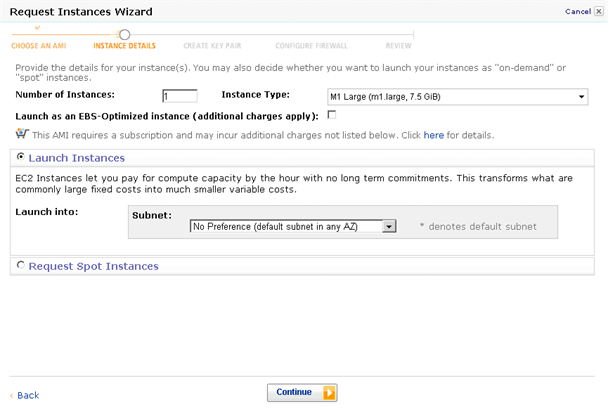Select the Launch Instances radio button
609x412 pixels.
(x=21, y=156)
